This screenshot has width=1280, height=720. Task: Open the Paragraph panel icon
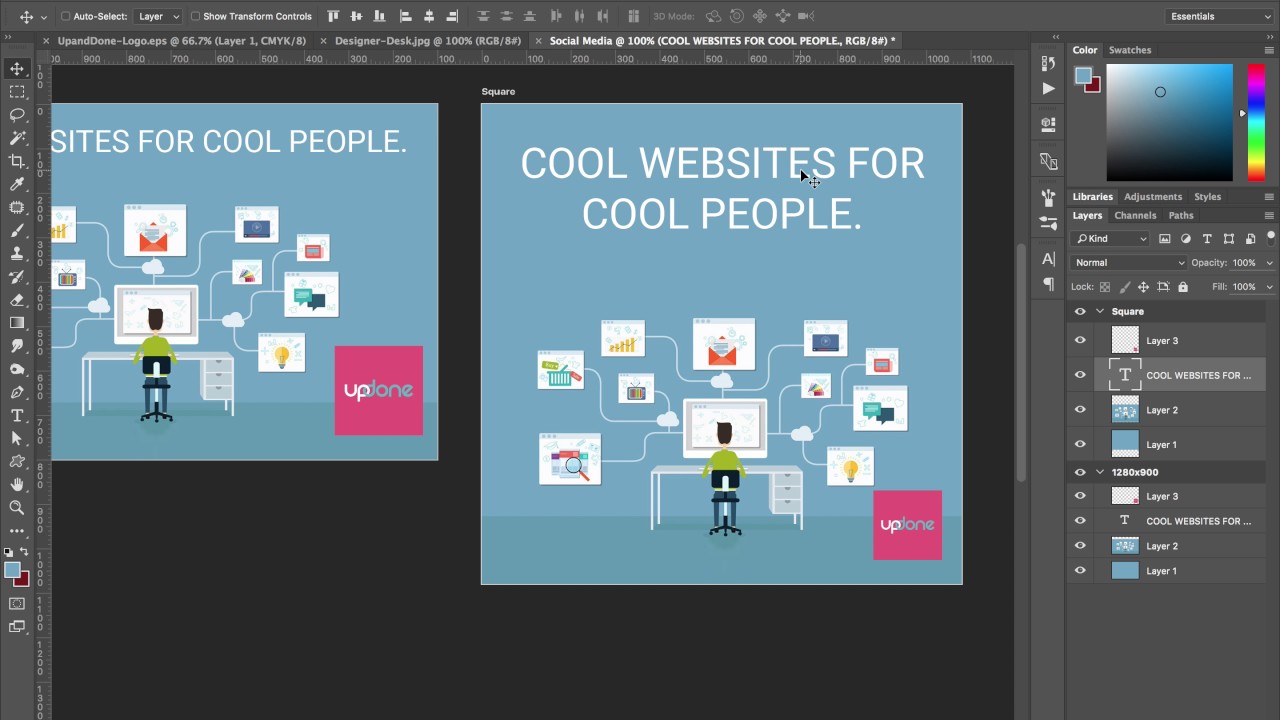(1048, 284)
